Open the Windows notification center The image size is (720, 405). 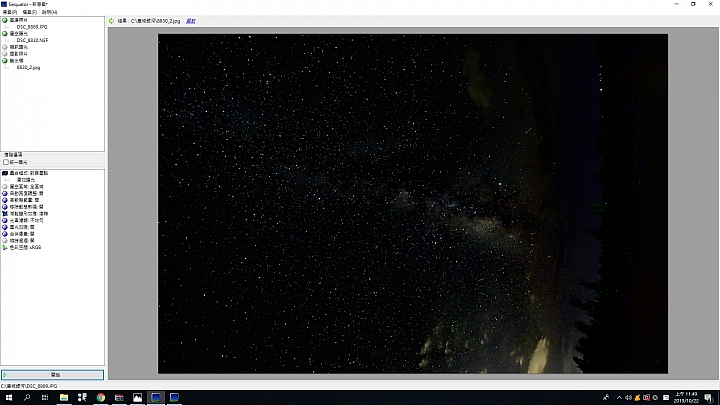(709, 398)
